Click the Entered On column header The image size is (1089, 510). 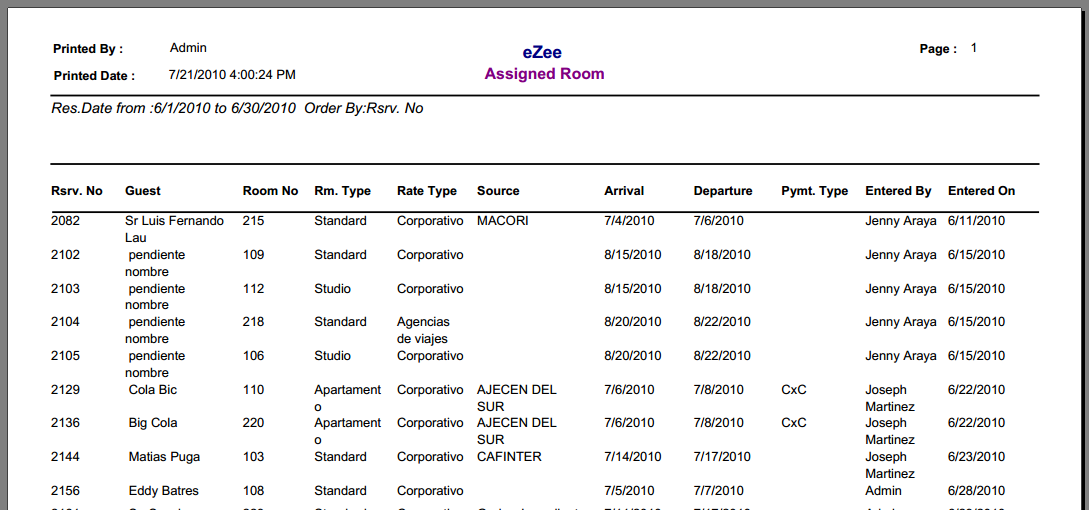981,191
